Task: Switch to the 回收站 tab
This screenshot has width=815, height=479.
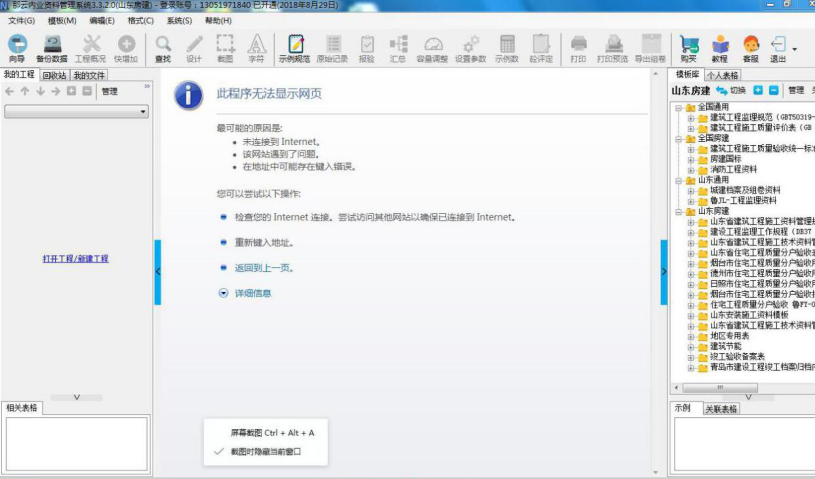Action: click(x=53, y=75)
